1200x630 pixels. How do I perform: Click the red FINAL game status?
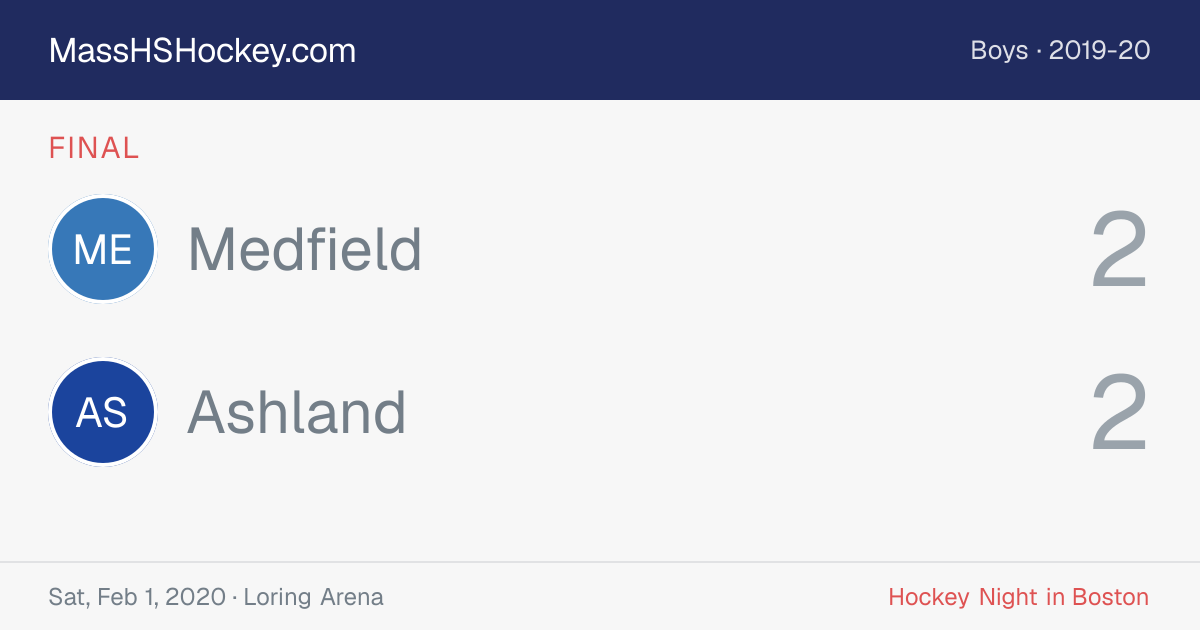coord(94,148)
